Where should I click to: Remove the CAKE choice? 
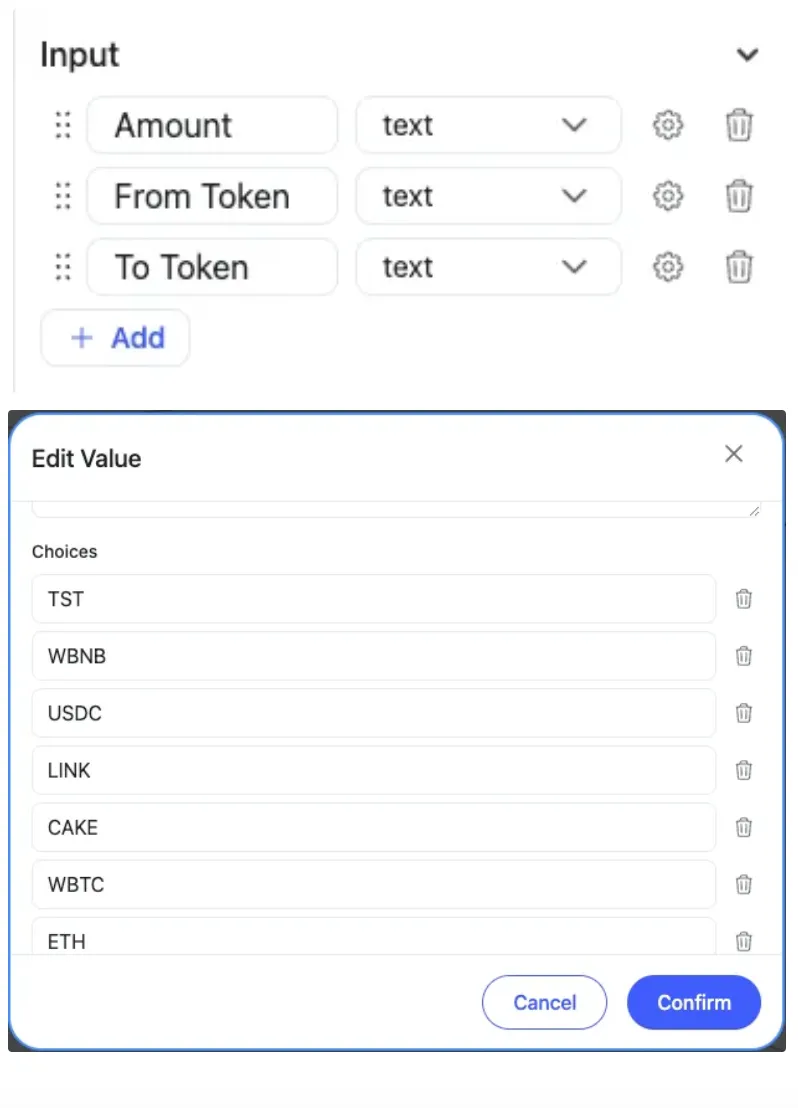[744, 827]
